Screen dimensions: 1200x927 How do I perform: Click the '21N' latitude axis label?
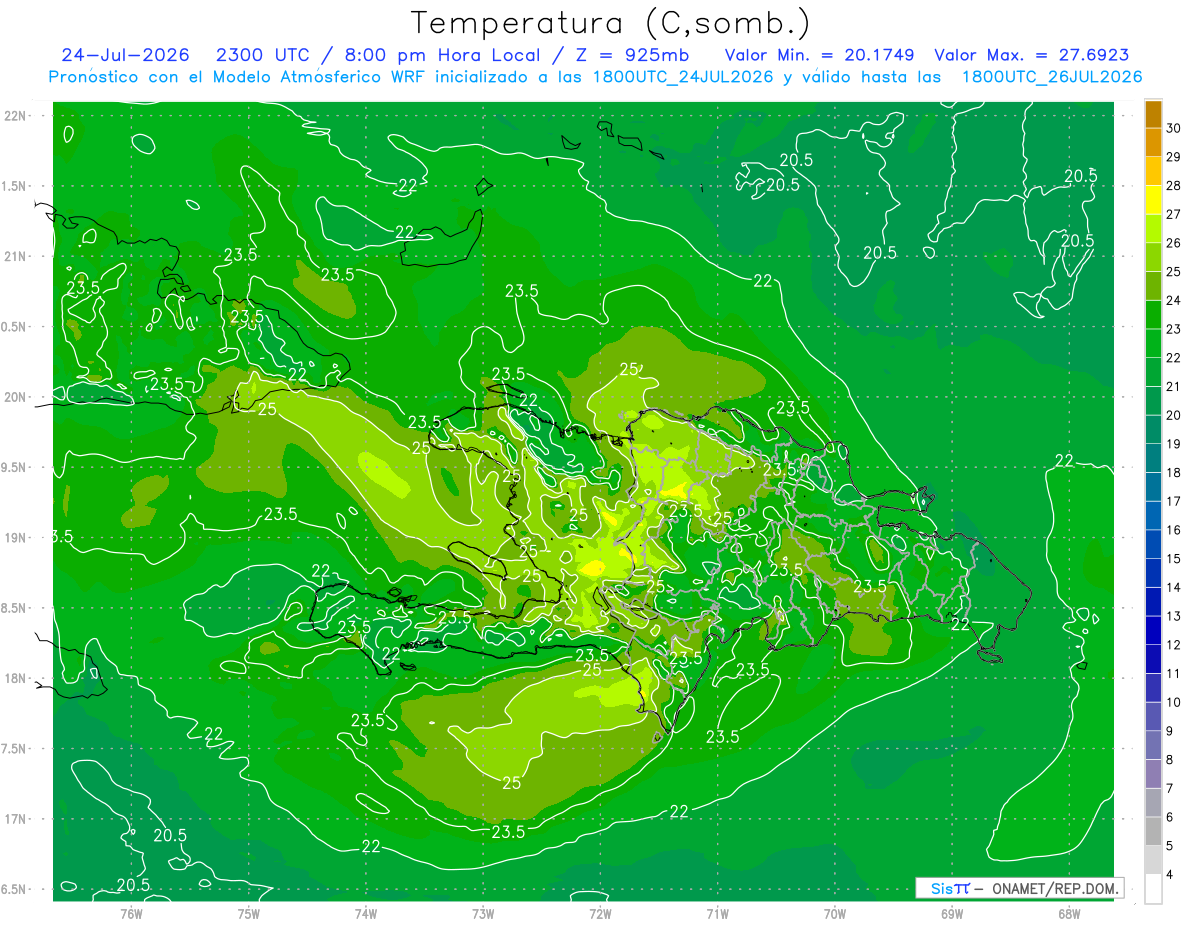15,256
